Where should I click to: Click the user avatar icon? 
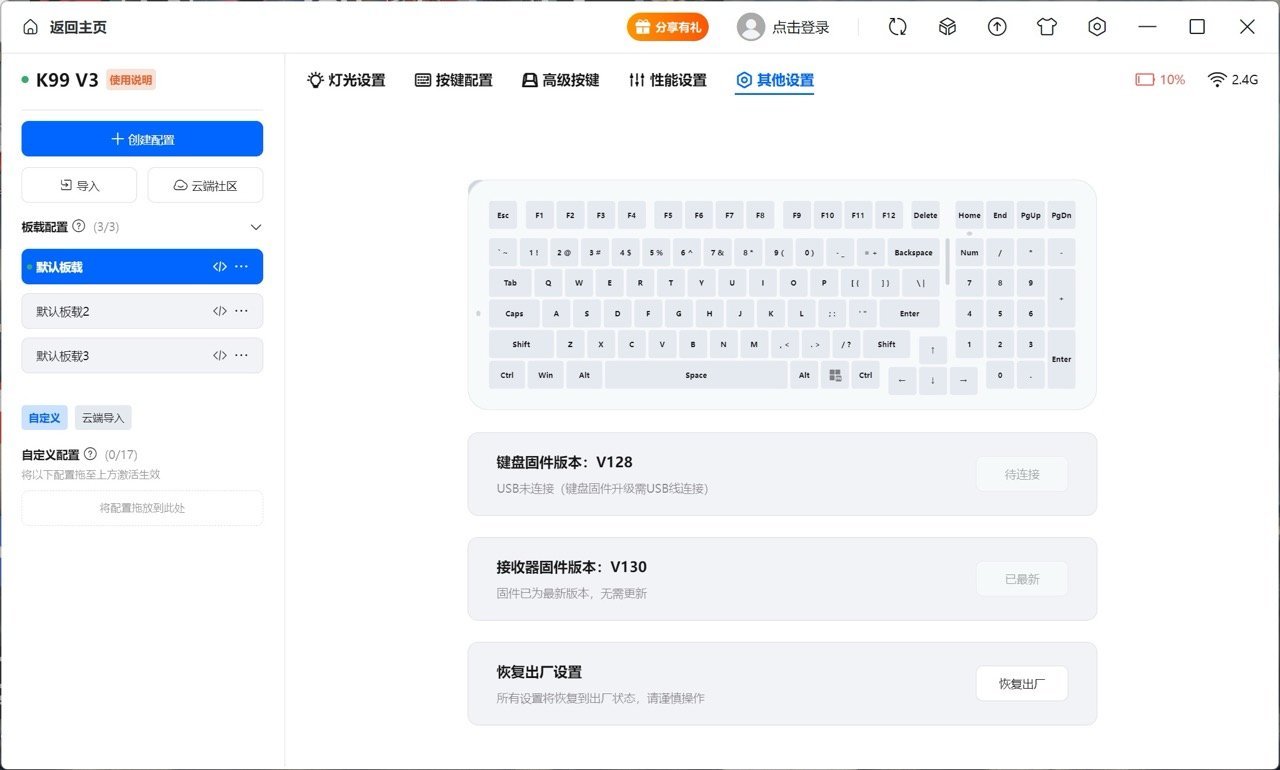click(x=751, y=27)
